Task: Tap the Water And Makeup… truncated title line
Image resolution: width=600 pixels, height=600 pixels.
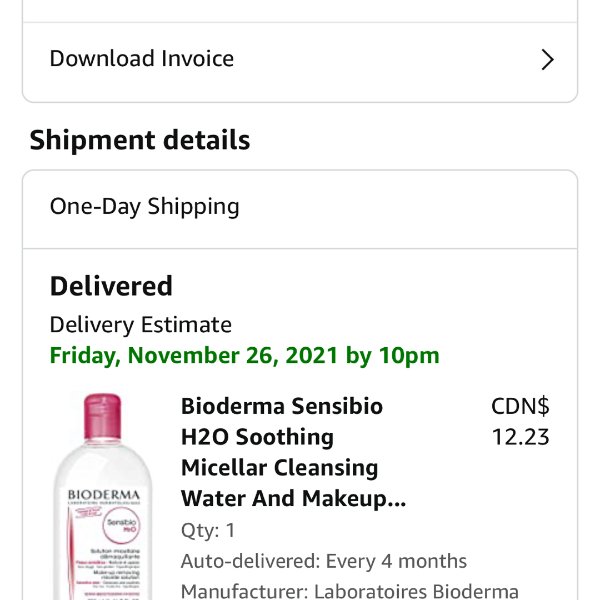Action: click(x=293, y=498)
